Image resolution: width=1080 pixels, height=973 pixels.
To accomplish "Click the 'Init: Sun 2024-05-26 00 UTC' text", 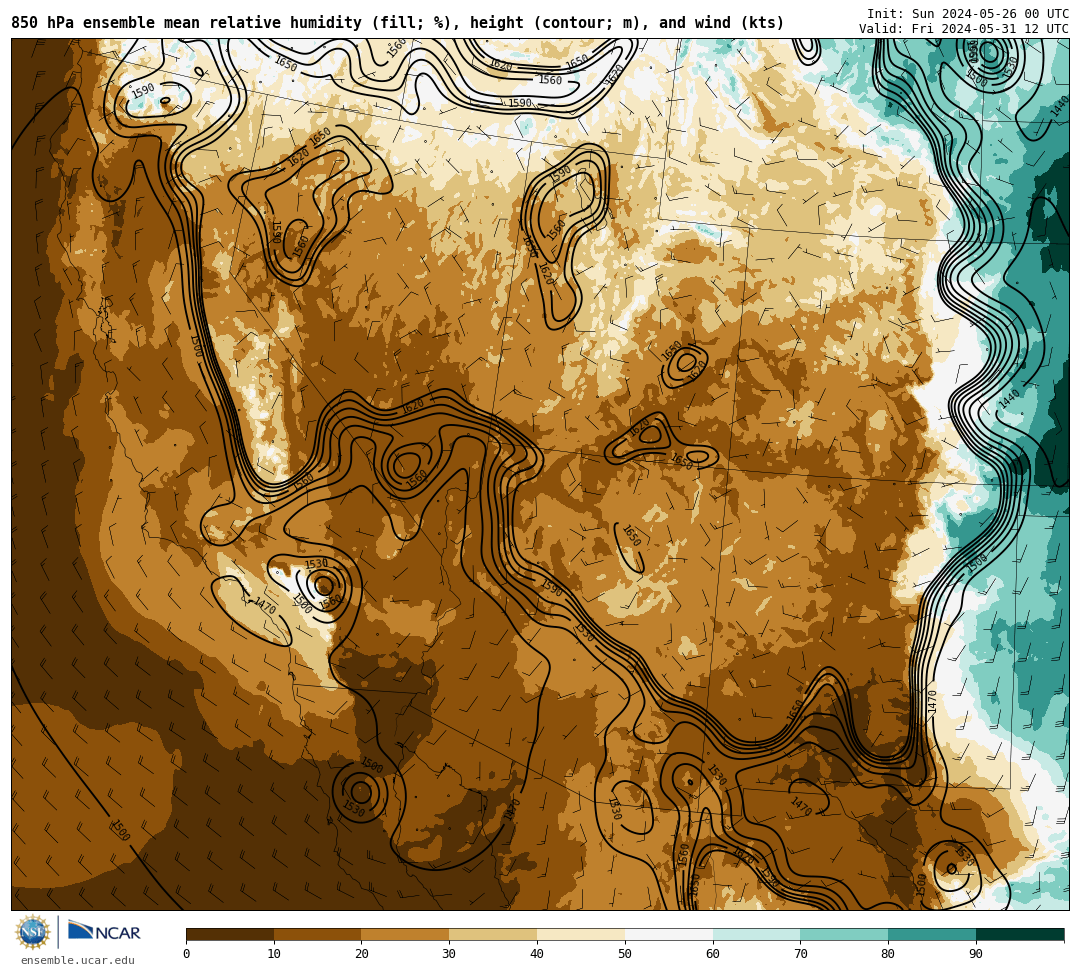I will pos(968,14).
